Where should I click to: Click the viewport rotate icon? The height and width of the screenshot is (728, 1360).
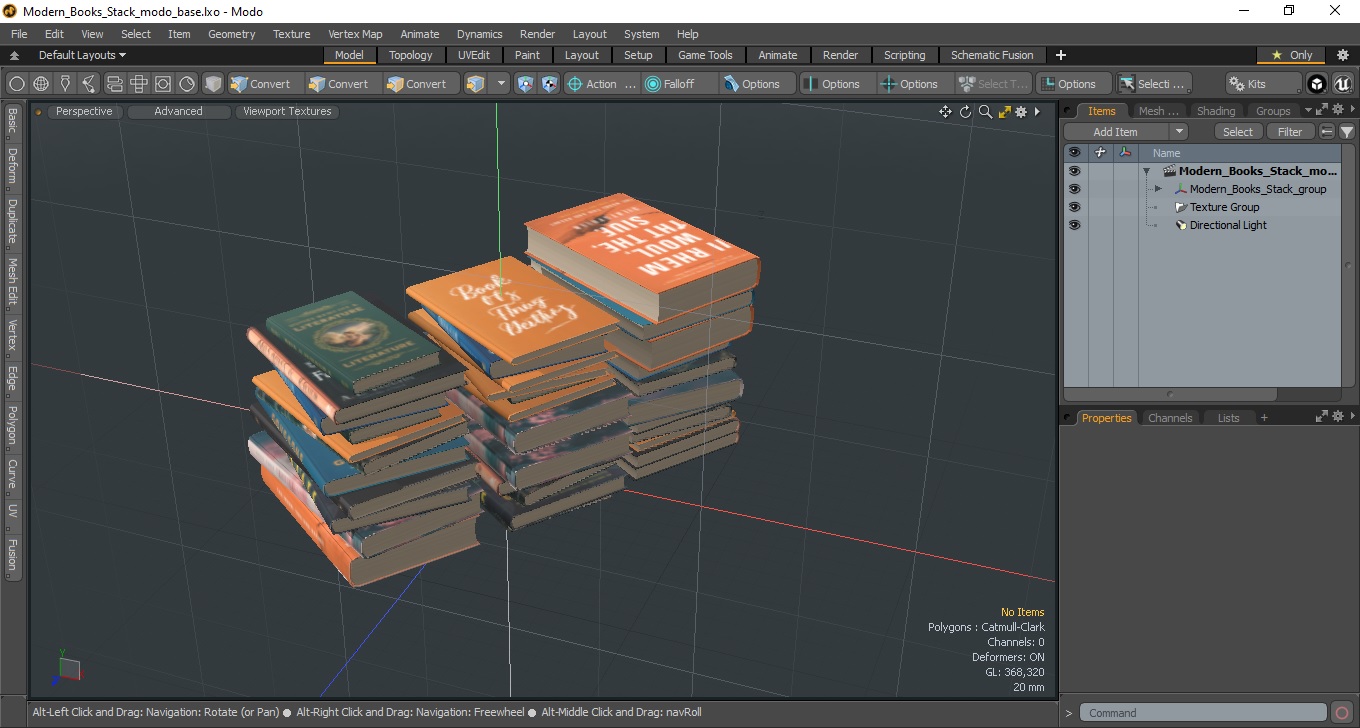click(966, 112)
